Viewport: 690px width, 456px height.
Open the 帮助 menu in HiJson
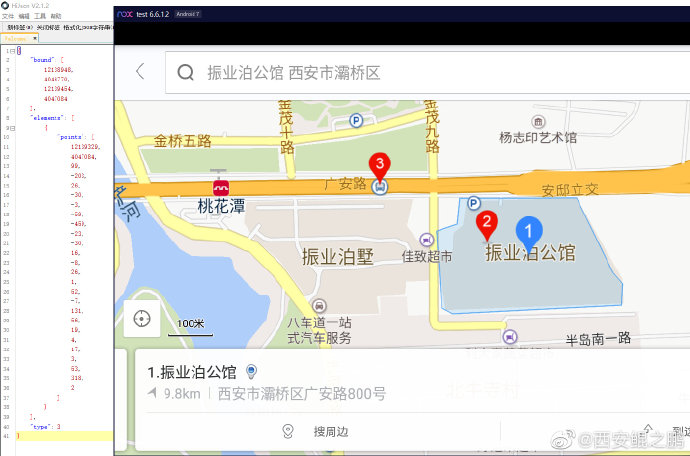(56, 16)
